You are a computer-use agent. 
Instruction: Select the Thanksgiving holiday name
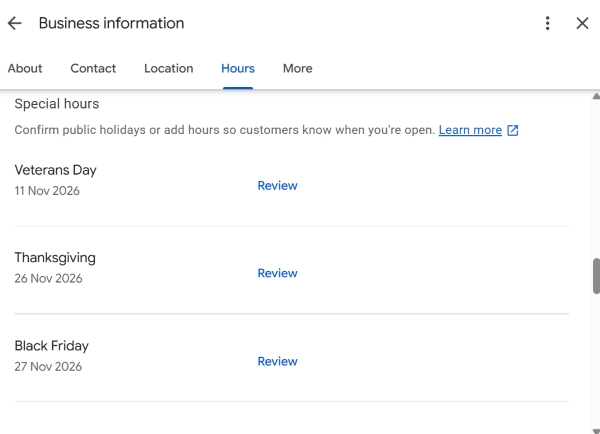point(55,258)
